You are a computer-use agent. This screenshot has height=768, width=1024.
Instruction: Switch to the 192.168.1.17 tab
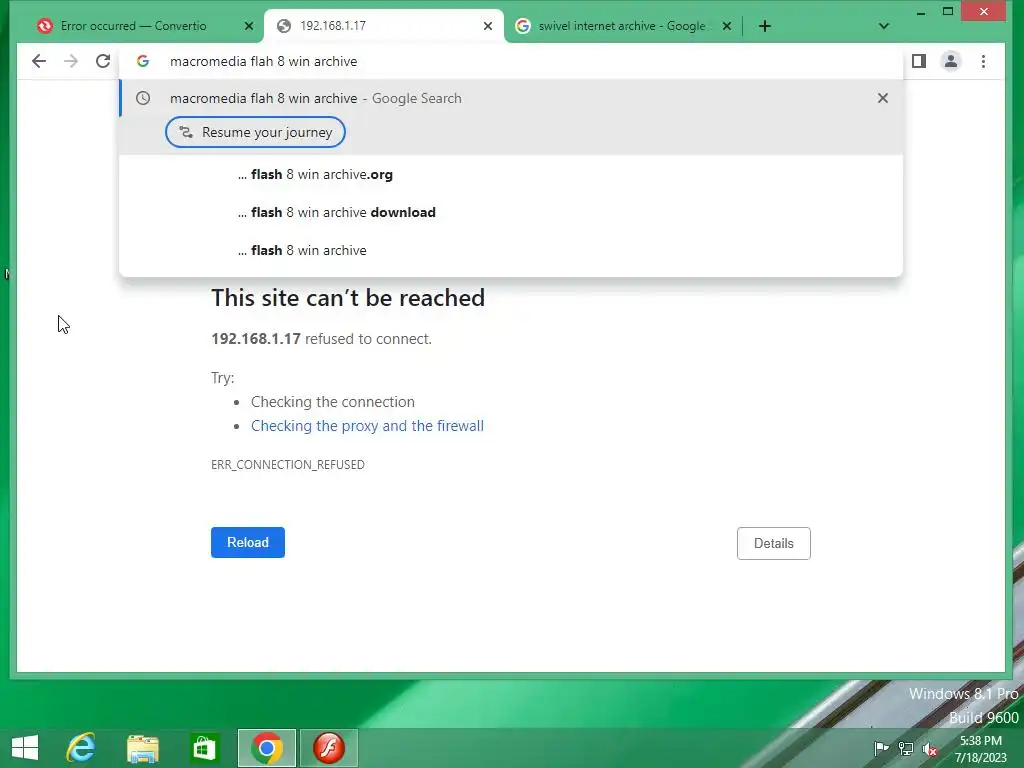click(x=384, y=26)
